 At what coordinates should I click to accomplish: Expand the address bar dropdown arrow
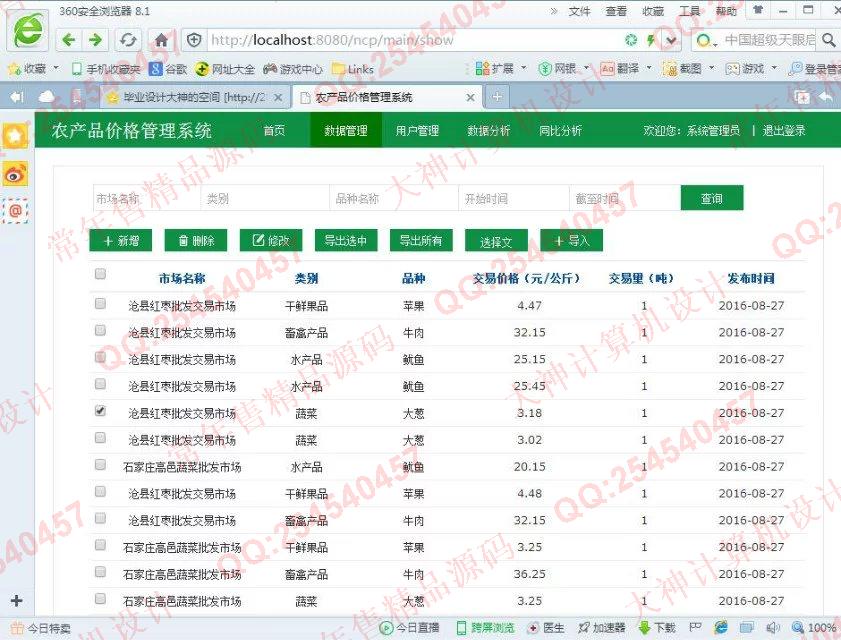(670, 40)
